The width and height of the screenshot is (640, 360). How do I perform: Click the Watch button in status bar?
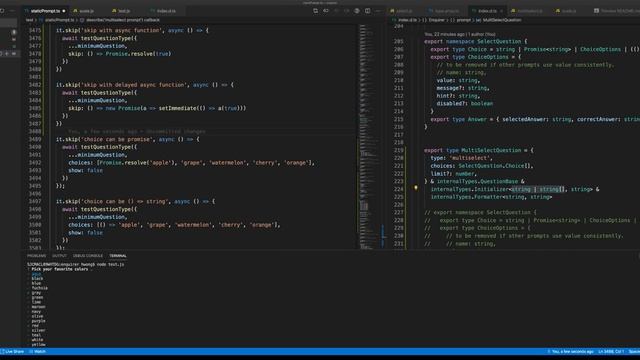click(x=38, y=351)
